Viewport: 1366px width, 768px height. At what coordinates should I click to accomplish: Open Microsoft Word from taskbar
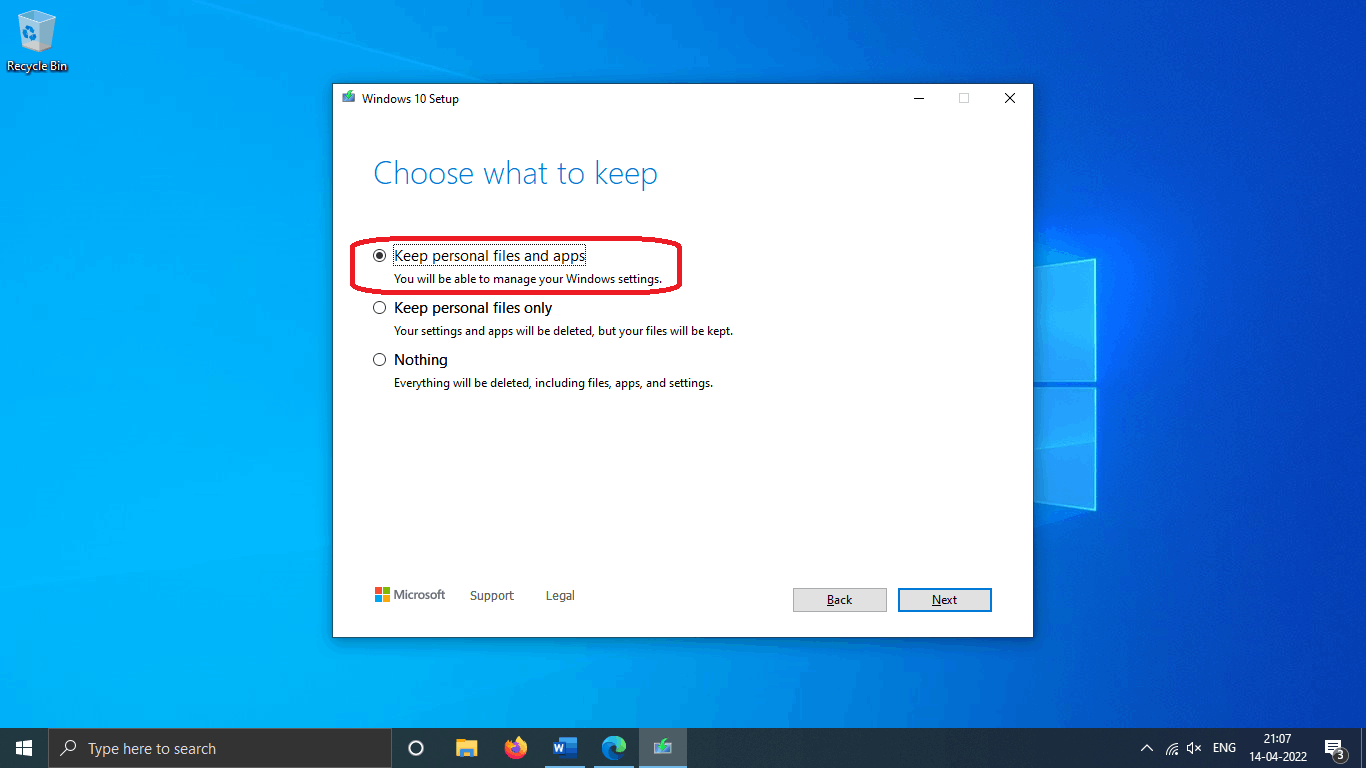click(x=565, y=748)
